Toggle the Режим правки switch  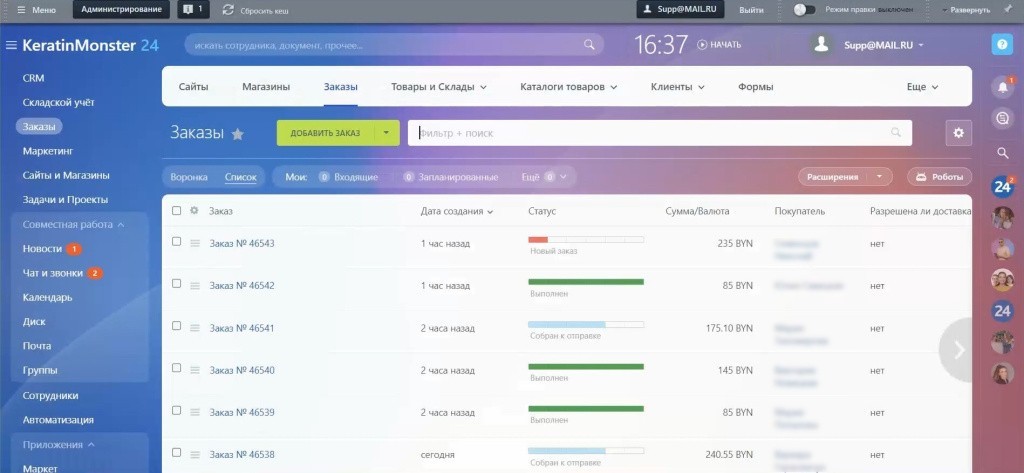coord(803,9)
